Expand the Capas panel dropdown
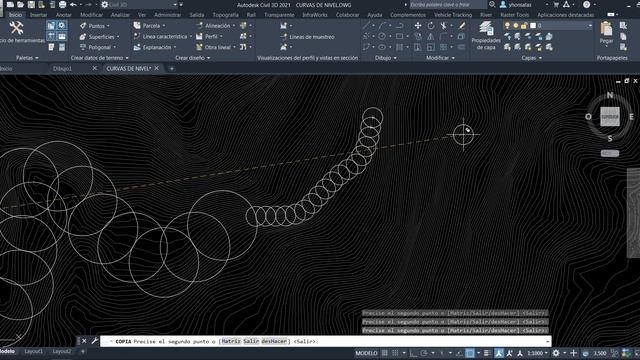This screenshot has width=640, height=360. (x=531, y=58)
